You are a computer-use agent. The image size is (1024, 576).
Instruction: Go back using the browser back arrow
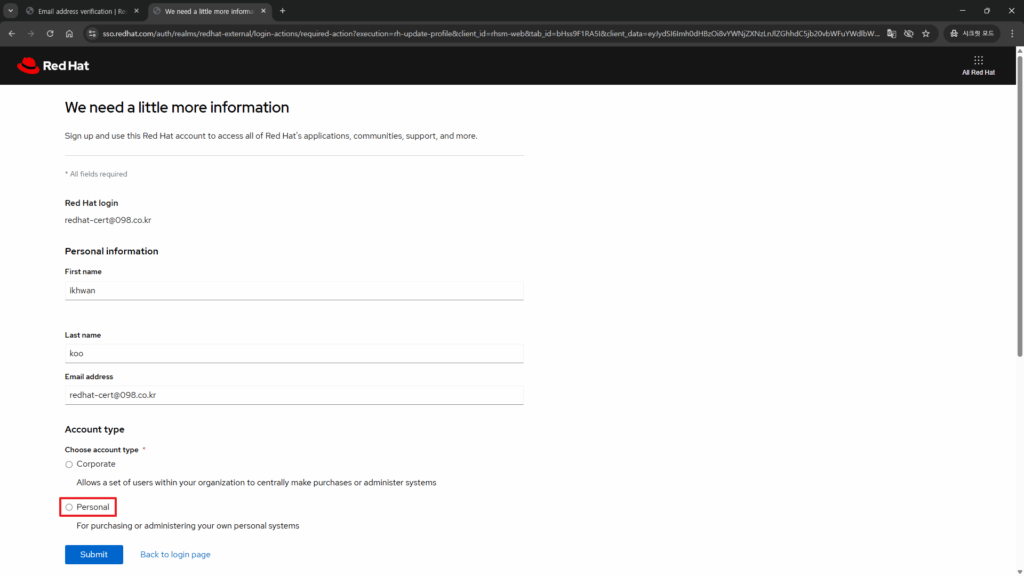tap(12, 33)
